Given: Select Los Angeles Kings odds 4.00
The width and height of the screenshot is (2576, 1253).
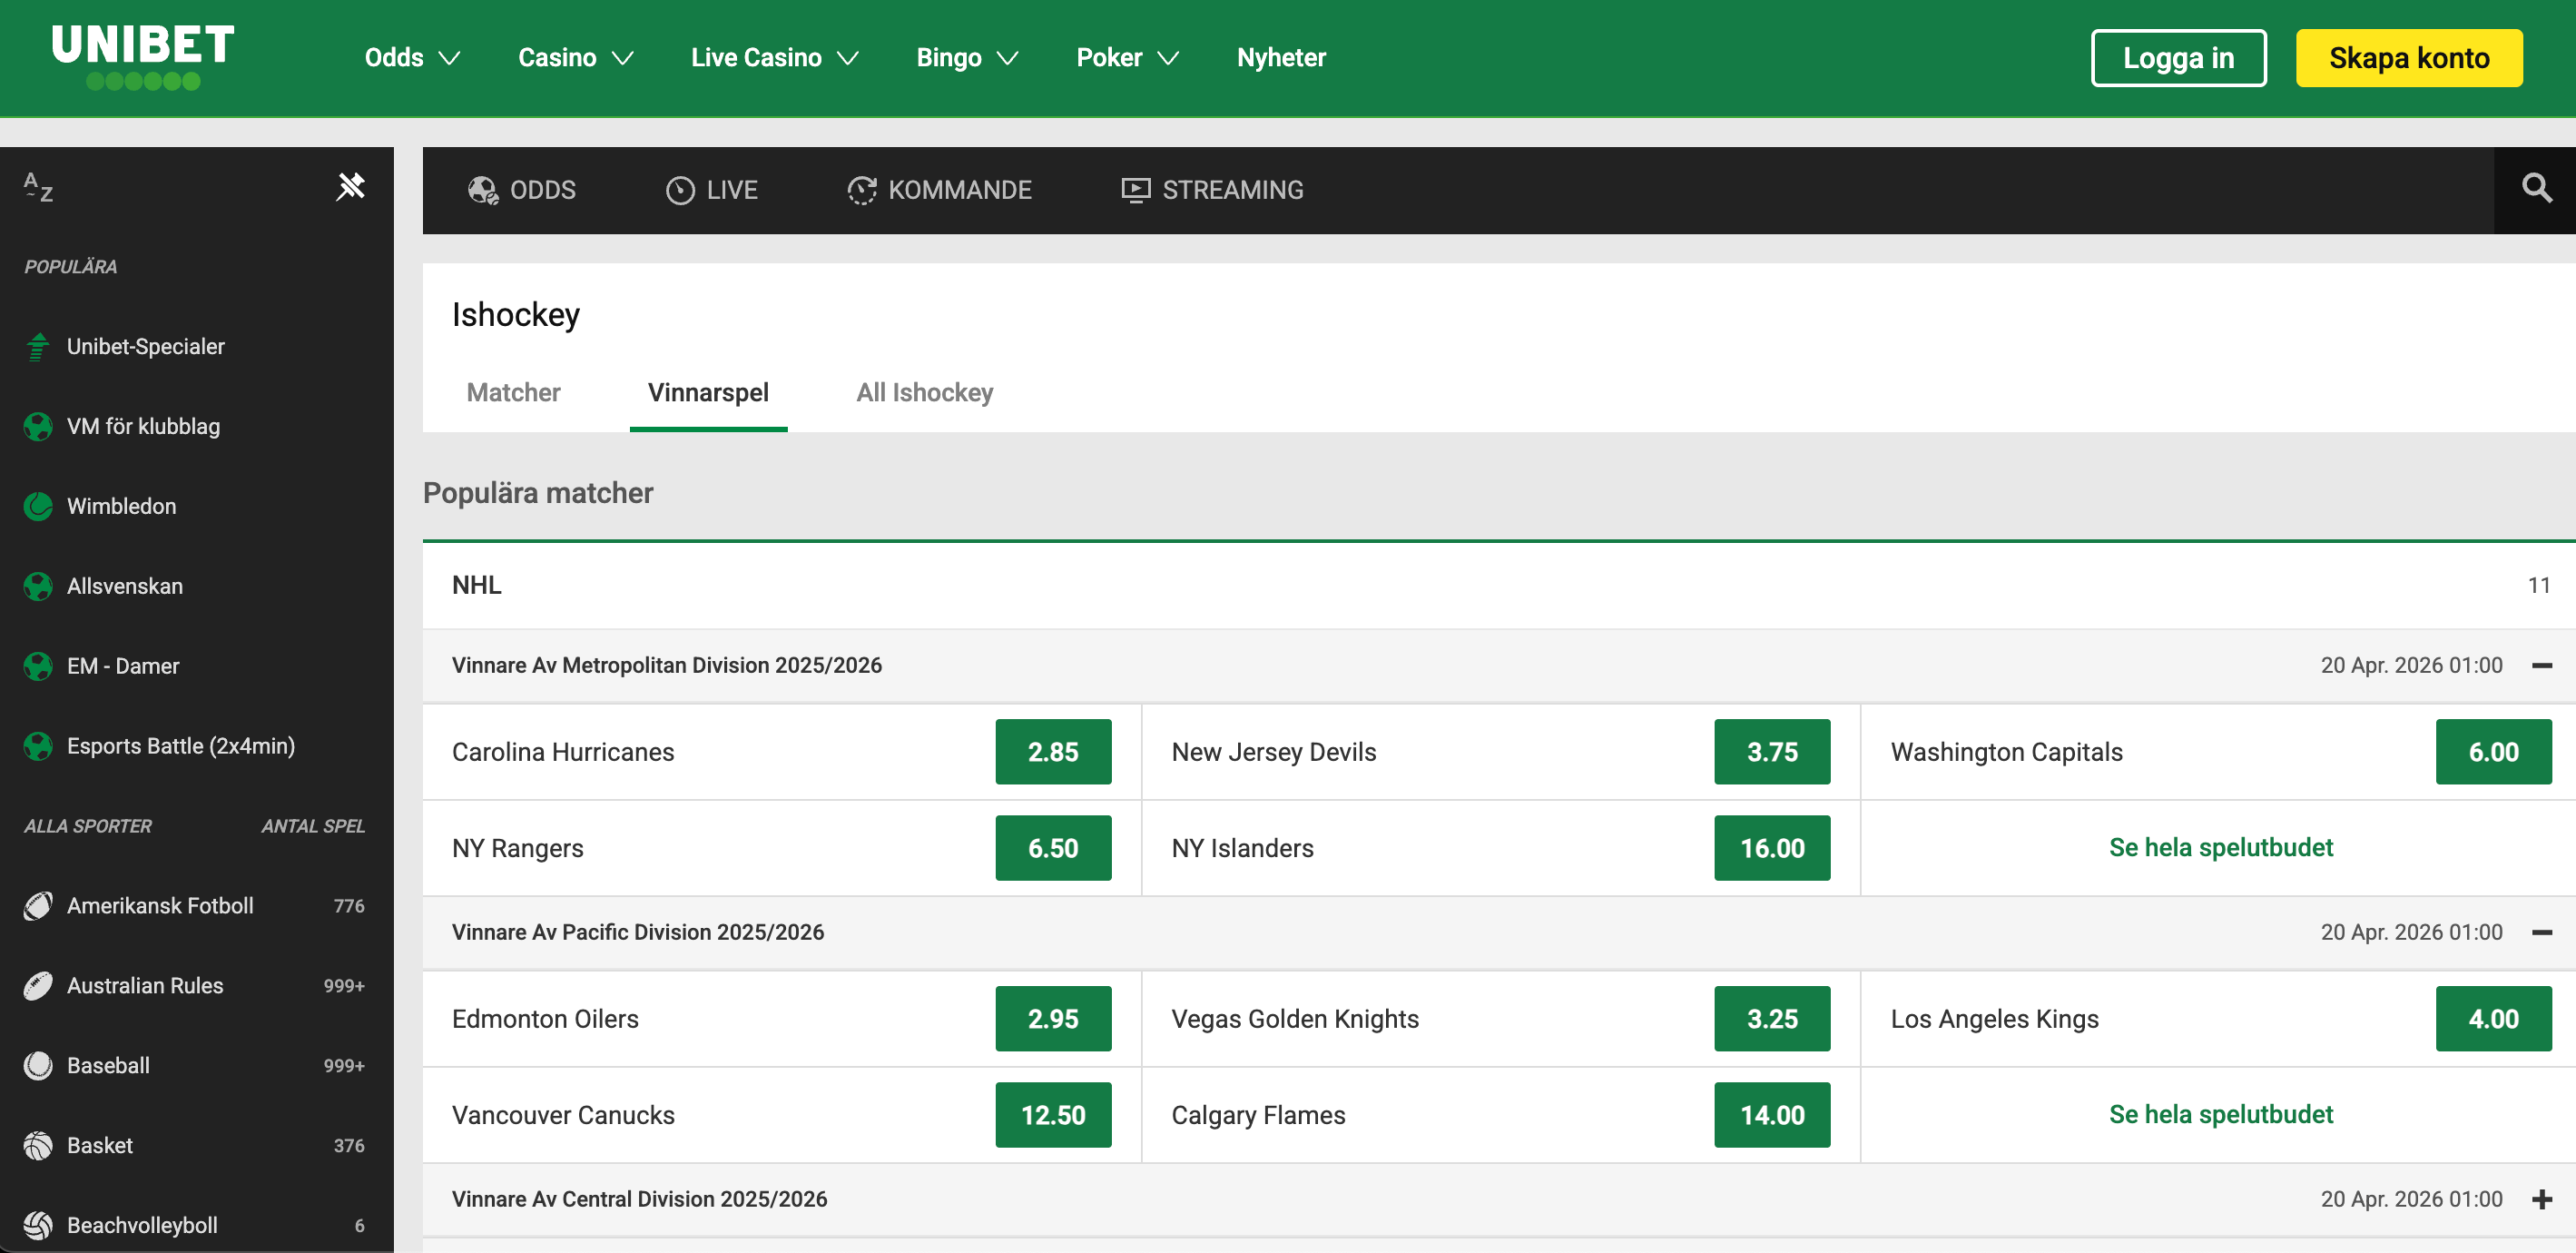Looking at the screenshot, I should [2493, 1019].
